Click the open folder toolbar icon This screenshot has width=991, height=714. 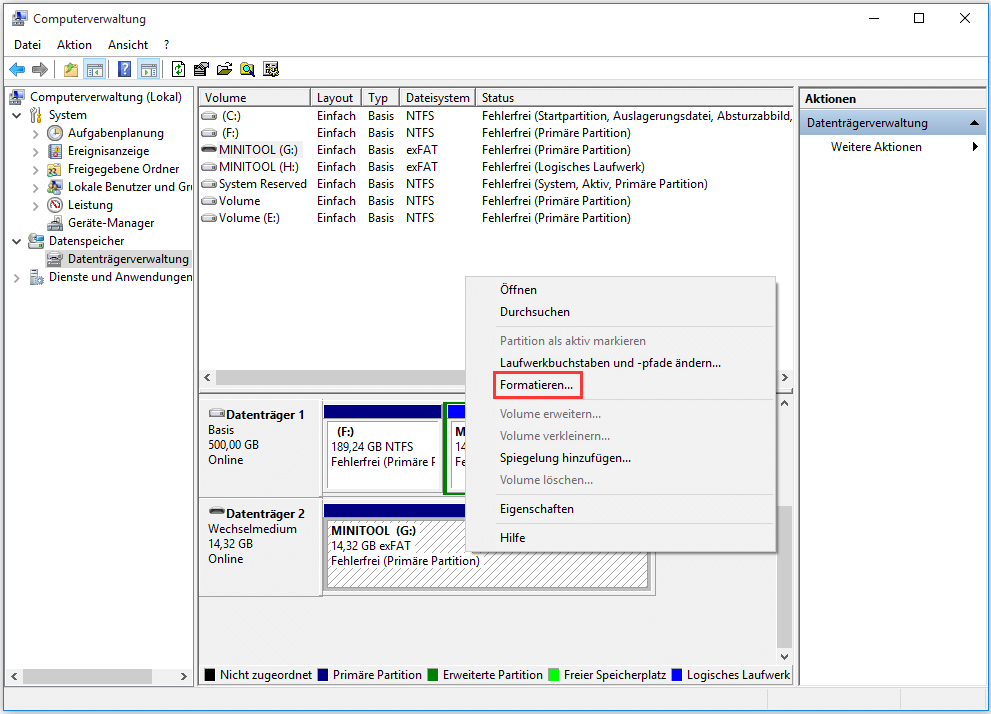click(x=224, y=70)
